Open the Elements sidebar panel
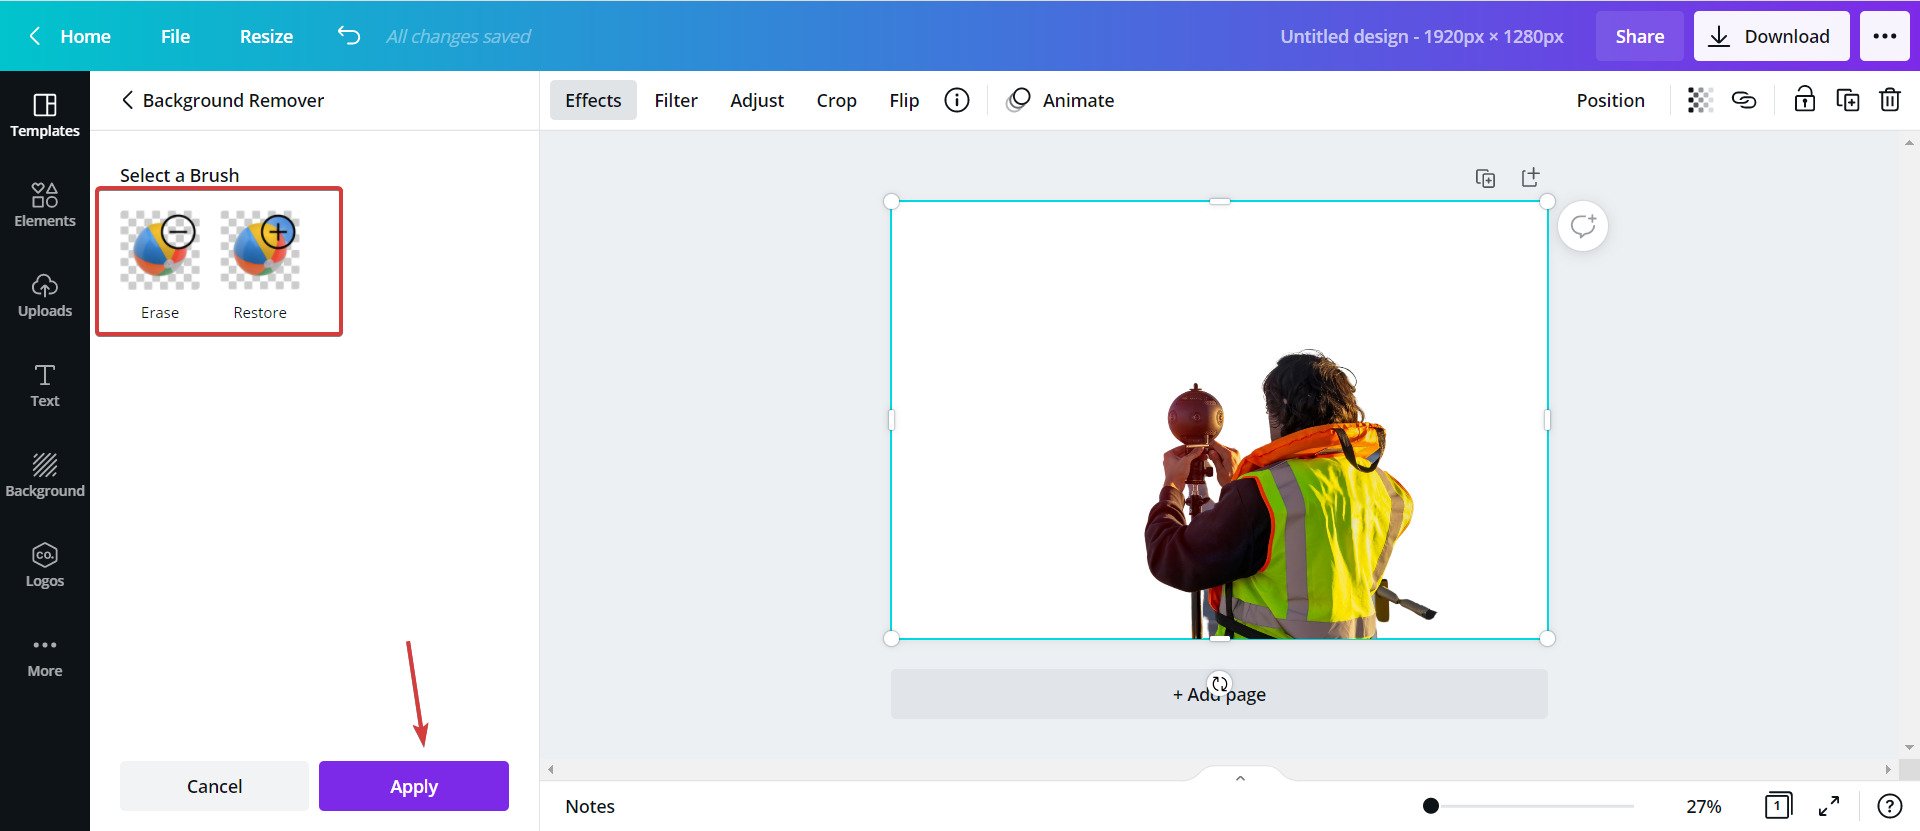The width and height of the screenshot is (1920, 831). (x=45, y=205)
